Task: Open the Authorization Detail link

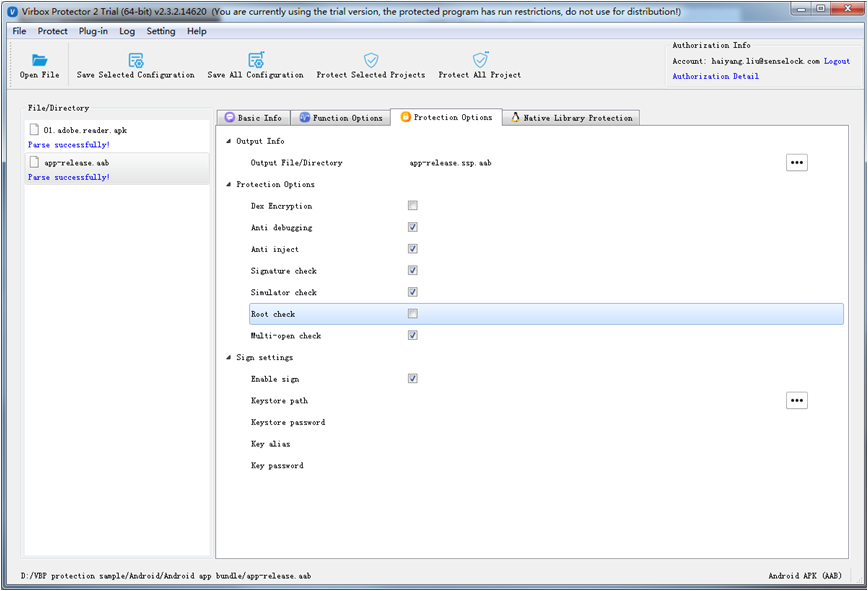Action: [x=715, y=76]
